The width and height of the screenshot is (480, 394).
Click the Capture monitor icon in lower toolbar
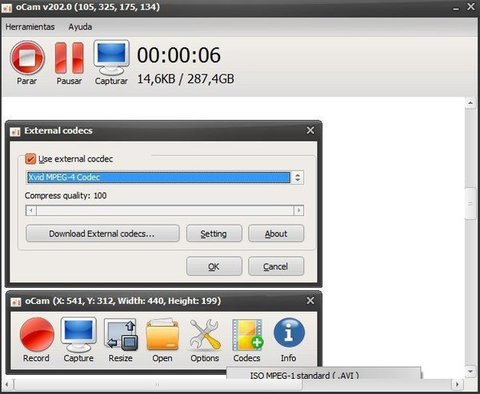[79, 335]
